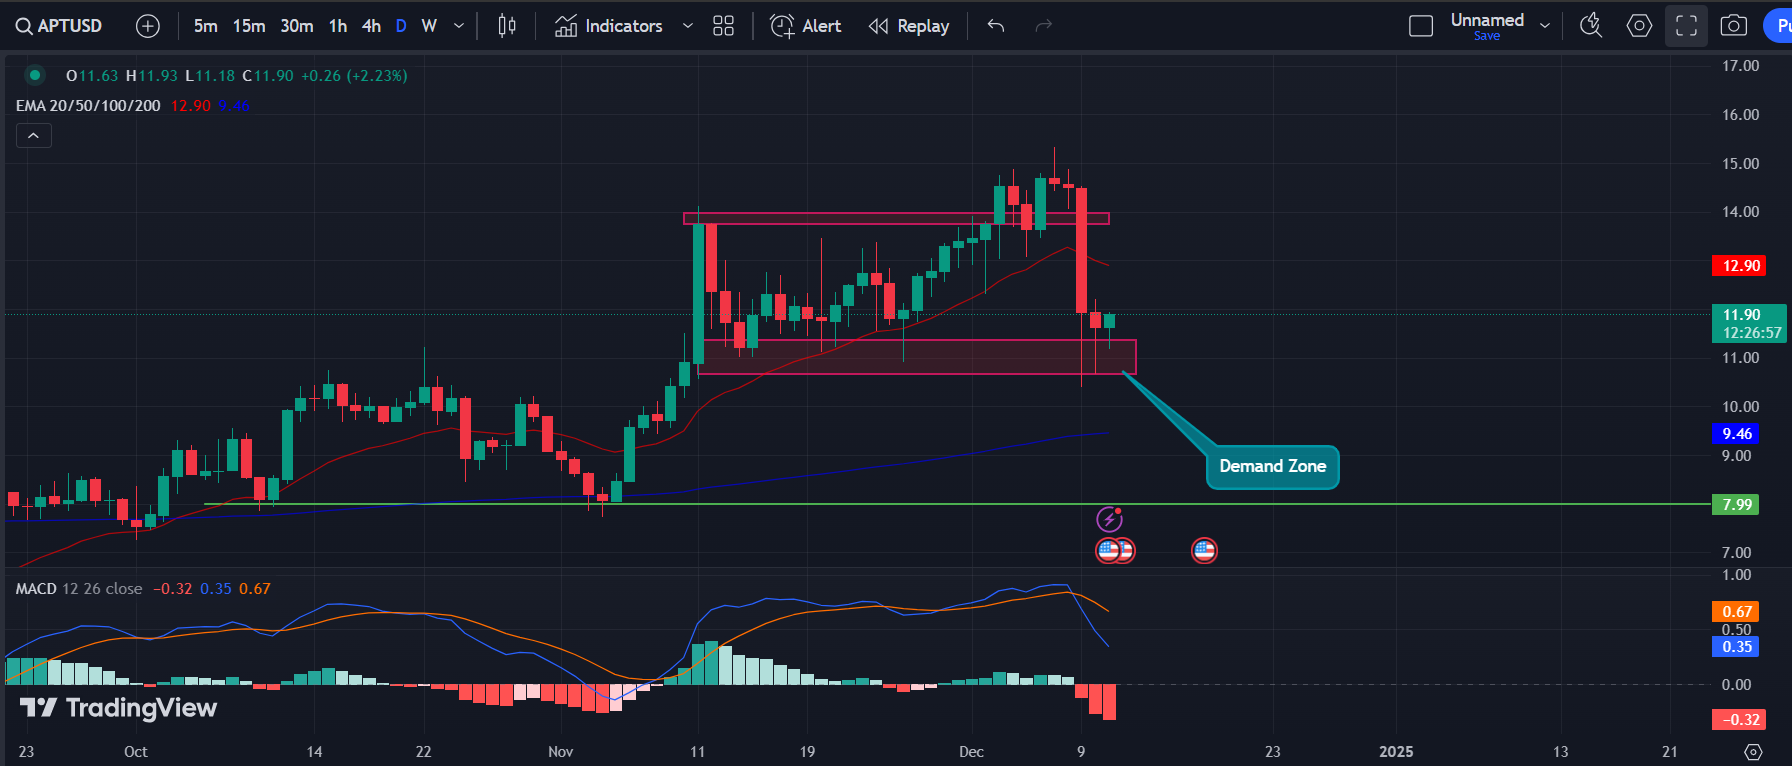The image size is (1792, 766).
Task: Select the 1h timeframe
Action: [338, 26]
